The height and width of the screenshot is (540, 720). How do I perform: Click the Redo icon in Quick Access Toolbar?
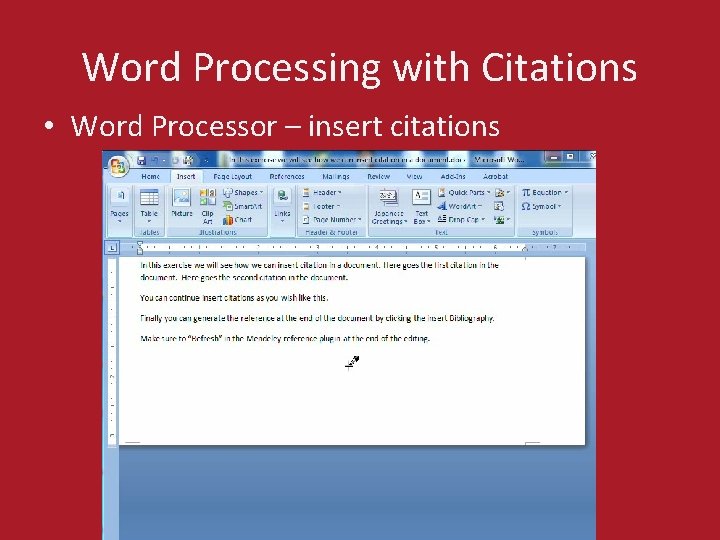[174, 160]
